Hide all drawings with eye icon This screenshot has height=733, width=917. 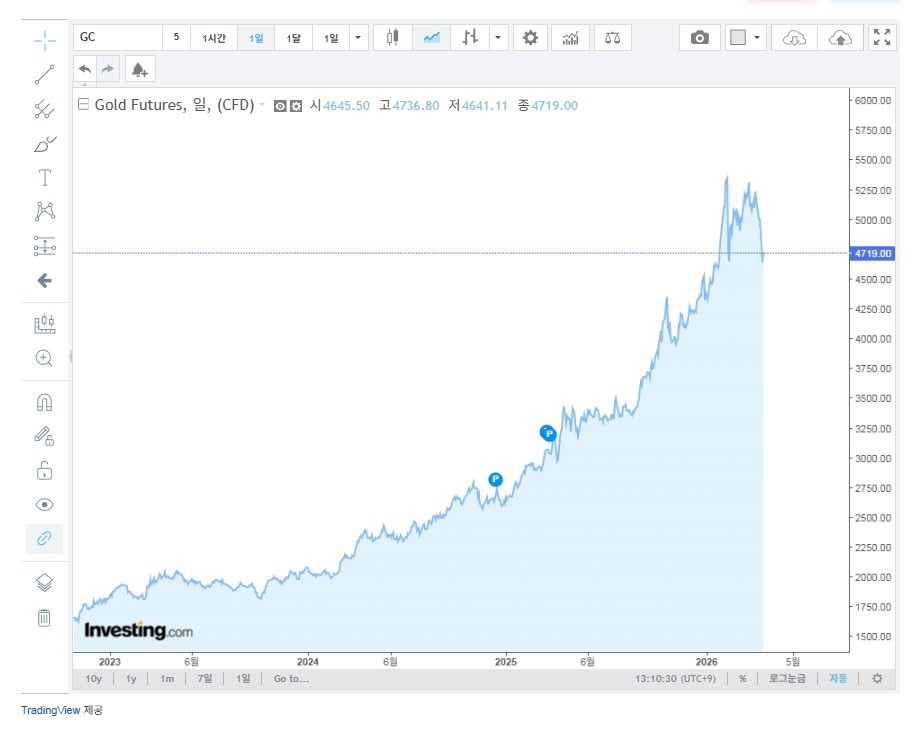point(44,504)
